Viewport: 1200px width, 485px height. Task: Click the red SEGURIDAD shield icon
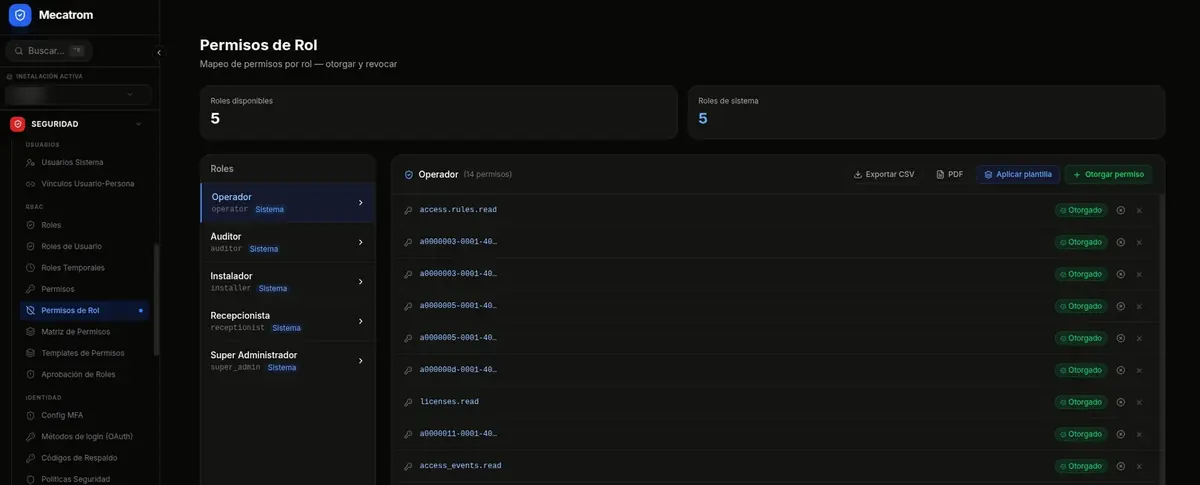click(17, 124)
